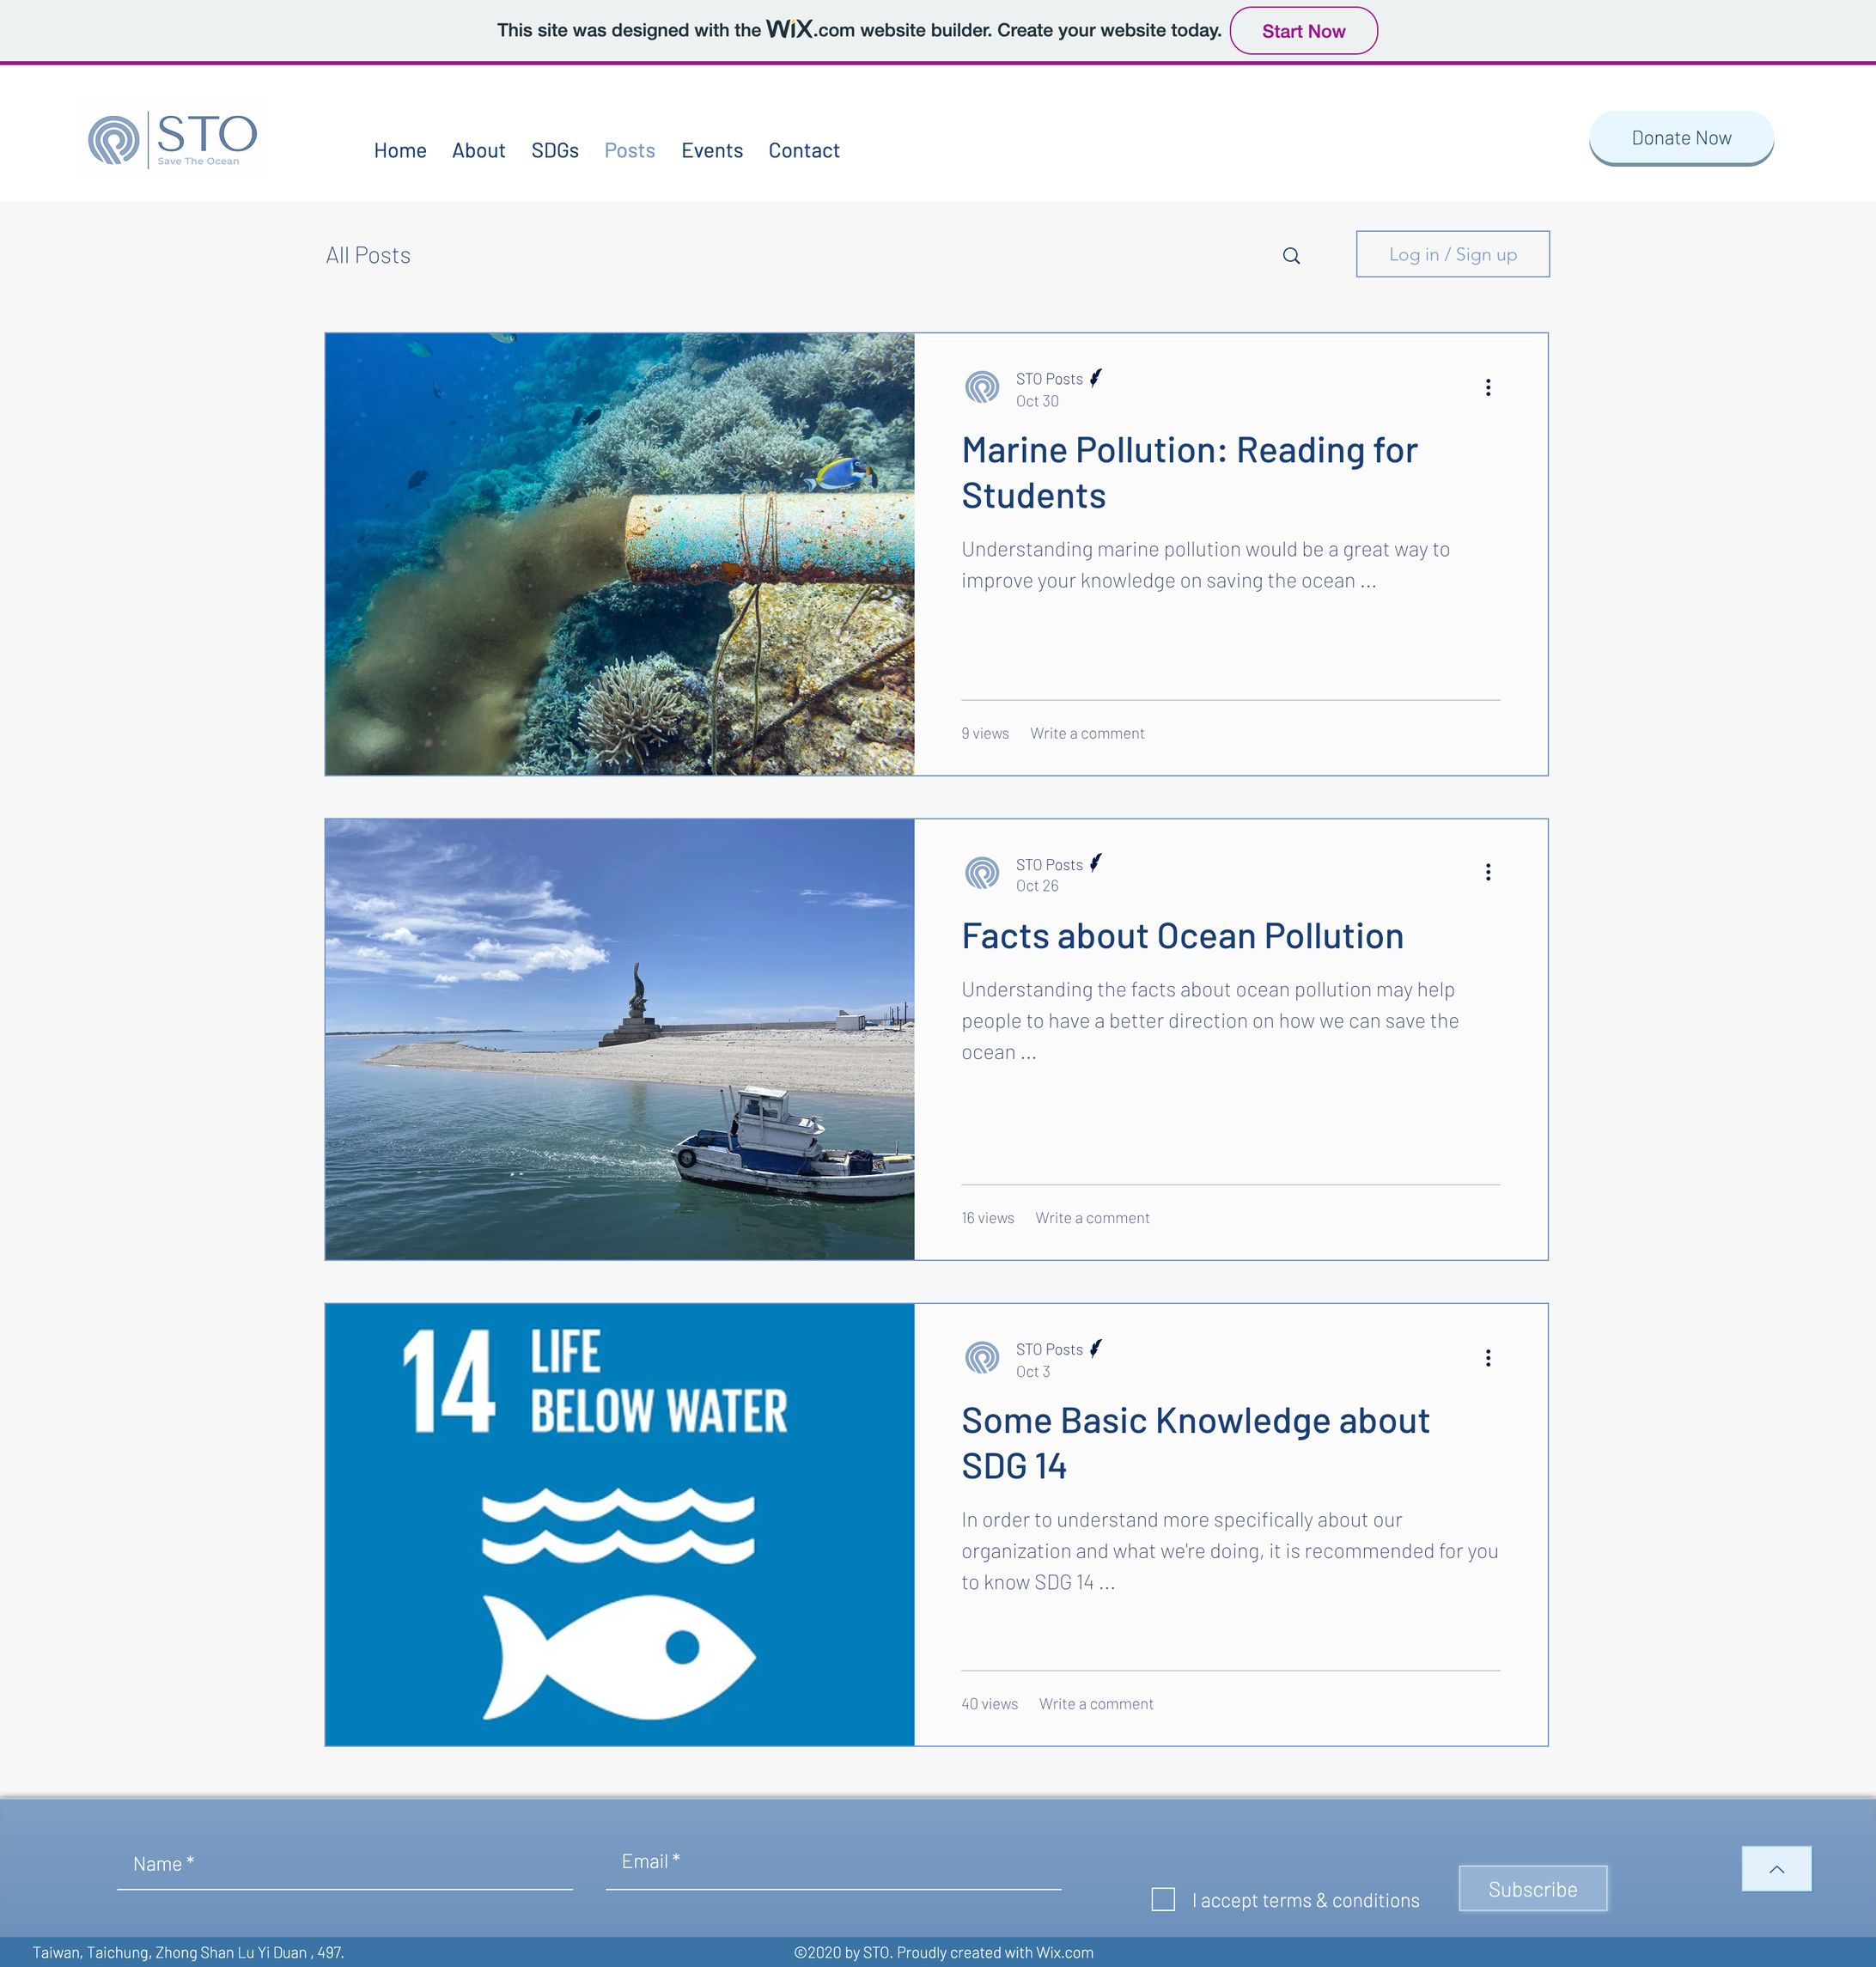
Task: Open more options on Facts about Ocean Pollution
Action: pyautogui.click(x=1487, y=871)
